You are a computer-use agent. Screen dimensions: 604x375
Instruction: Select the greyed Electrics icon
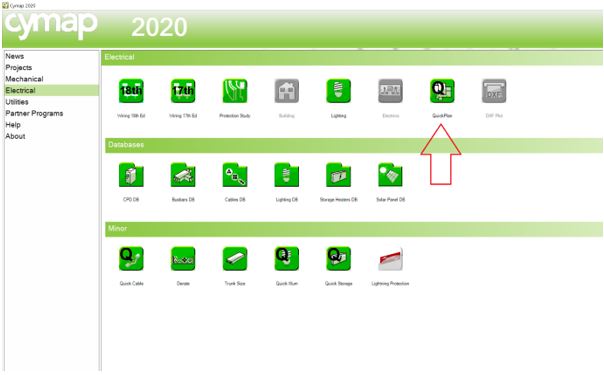391,91
